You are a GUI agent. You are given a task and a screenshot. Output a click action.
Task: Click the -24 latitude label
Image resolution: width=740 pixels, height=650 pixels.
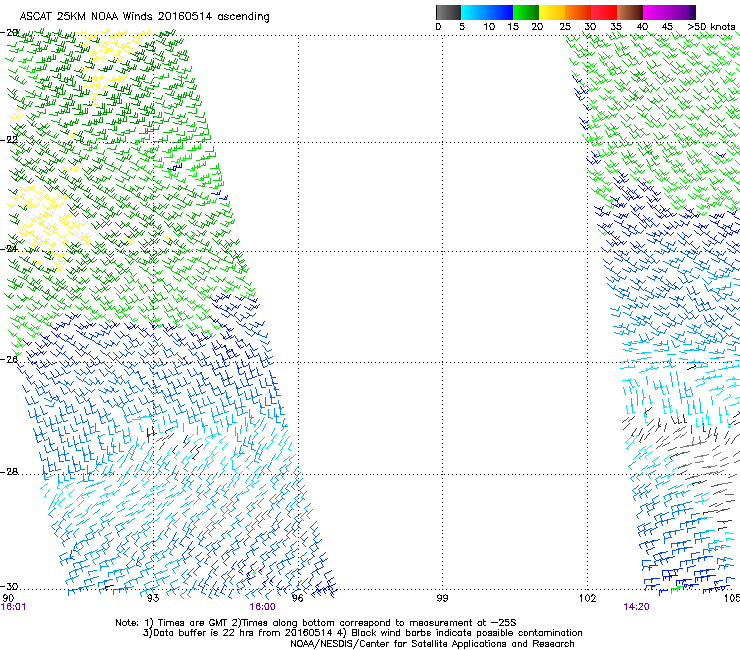click(x=9, y=249)
